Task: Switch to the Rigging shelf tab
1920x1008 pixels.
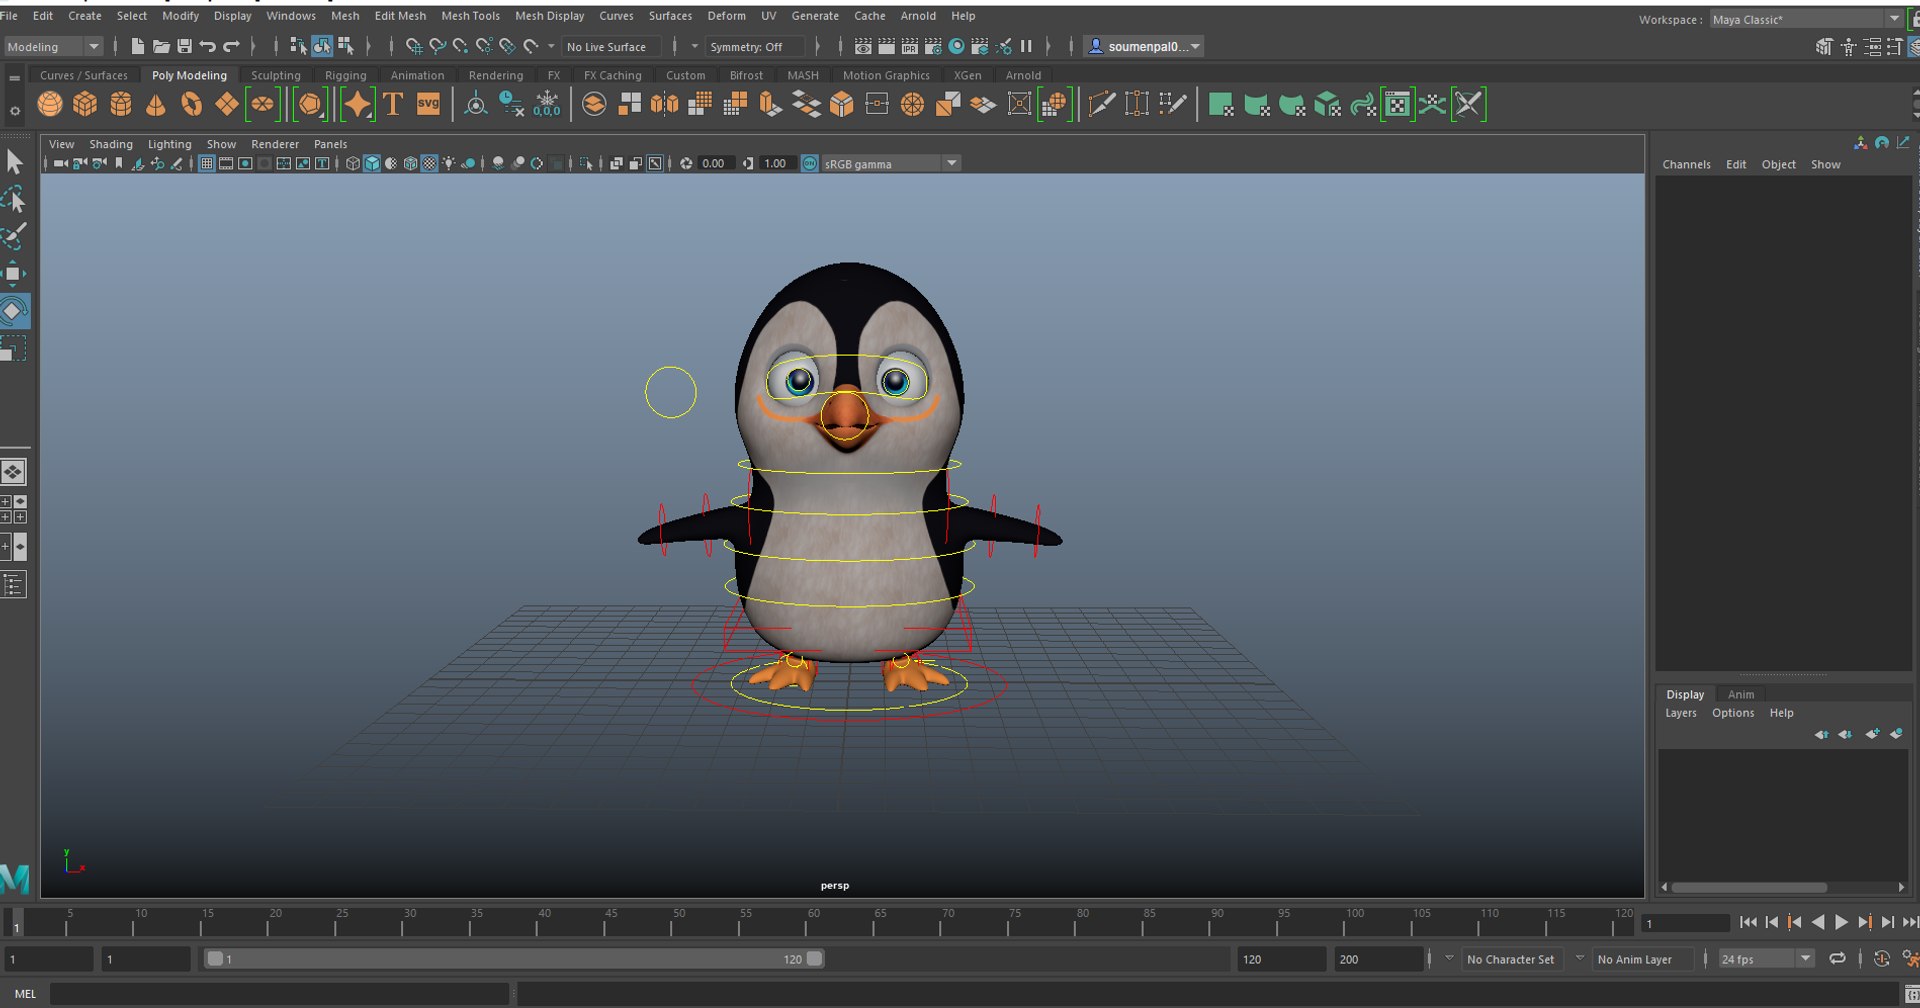Action: click(345, 75)
